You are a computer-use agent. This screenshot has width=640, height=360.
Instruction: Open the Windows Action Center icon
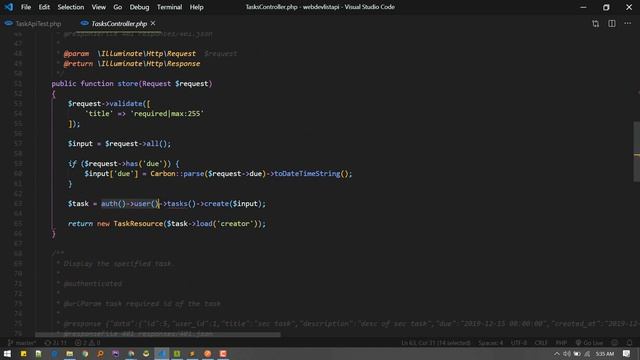[x=627, y=354]
